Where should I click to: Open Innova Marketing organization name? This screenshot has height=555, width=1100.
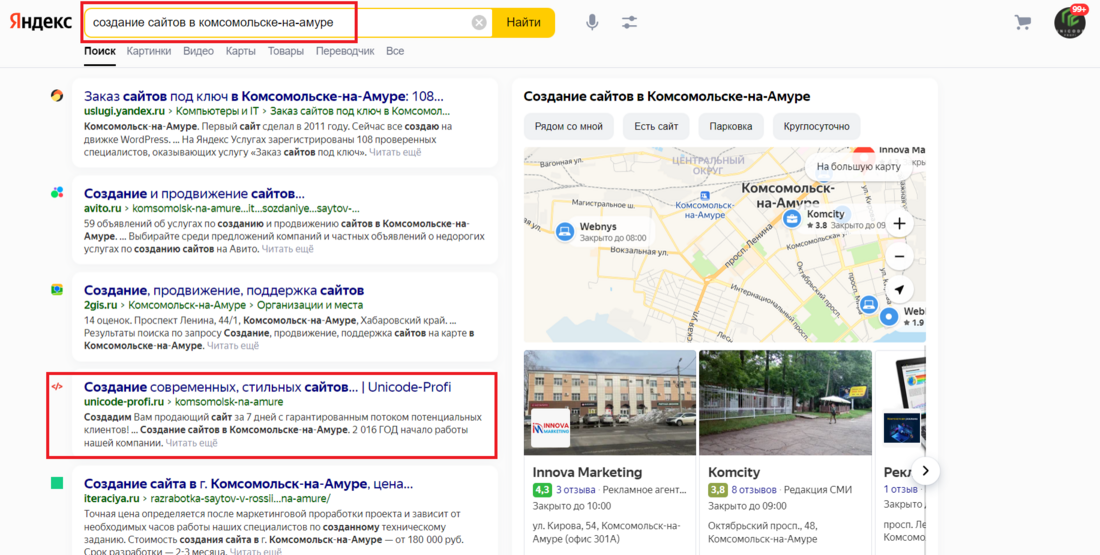(x=587, y=472)
